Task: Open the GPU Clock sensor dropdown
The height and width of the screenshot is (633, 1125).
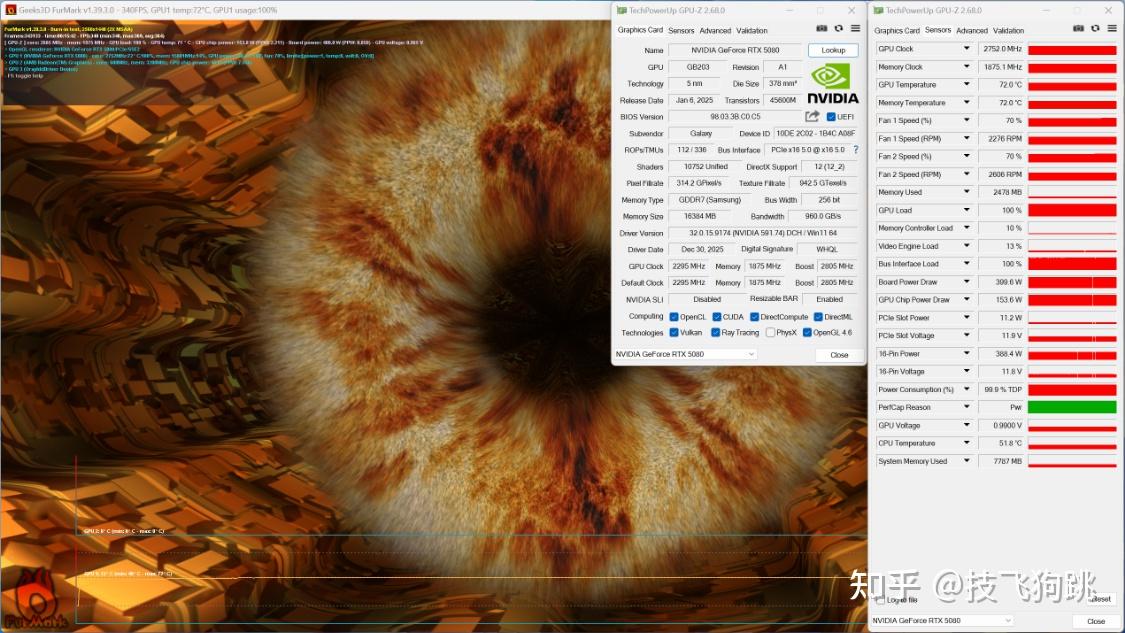Action: [966, 49]
